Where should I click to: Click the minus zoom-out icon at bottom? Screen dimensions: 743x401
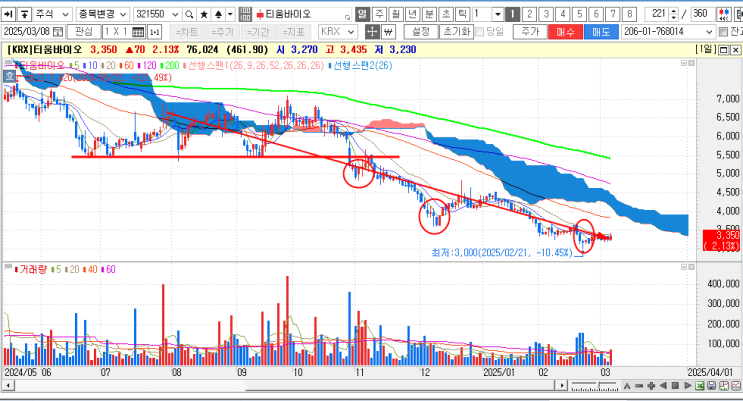639,386
